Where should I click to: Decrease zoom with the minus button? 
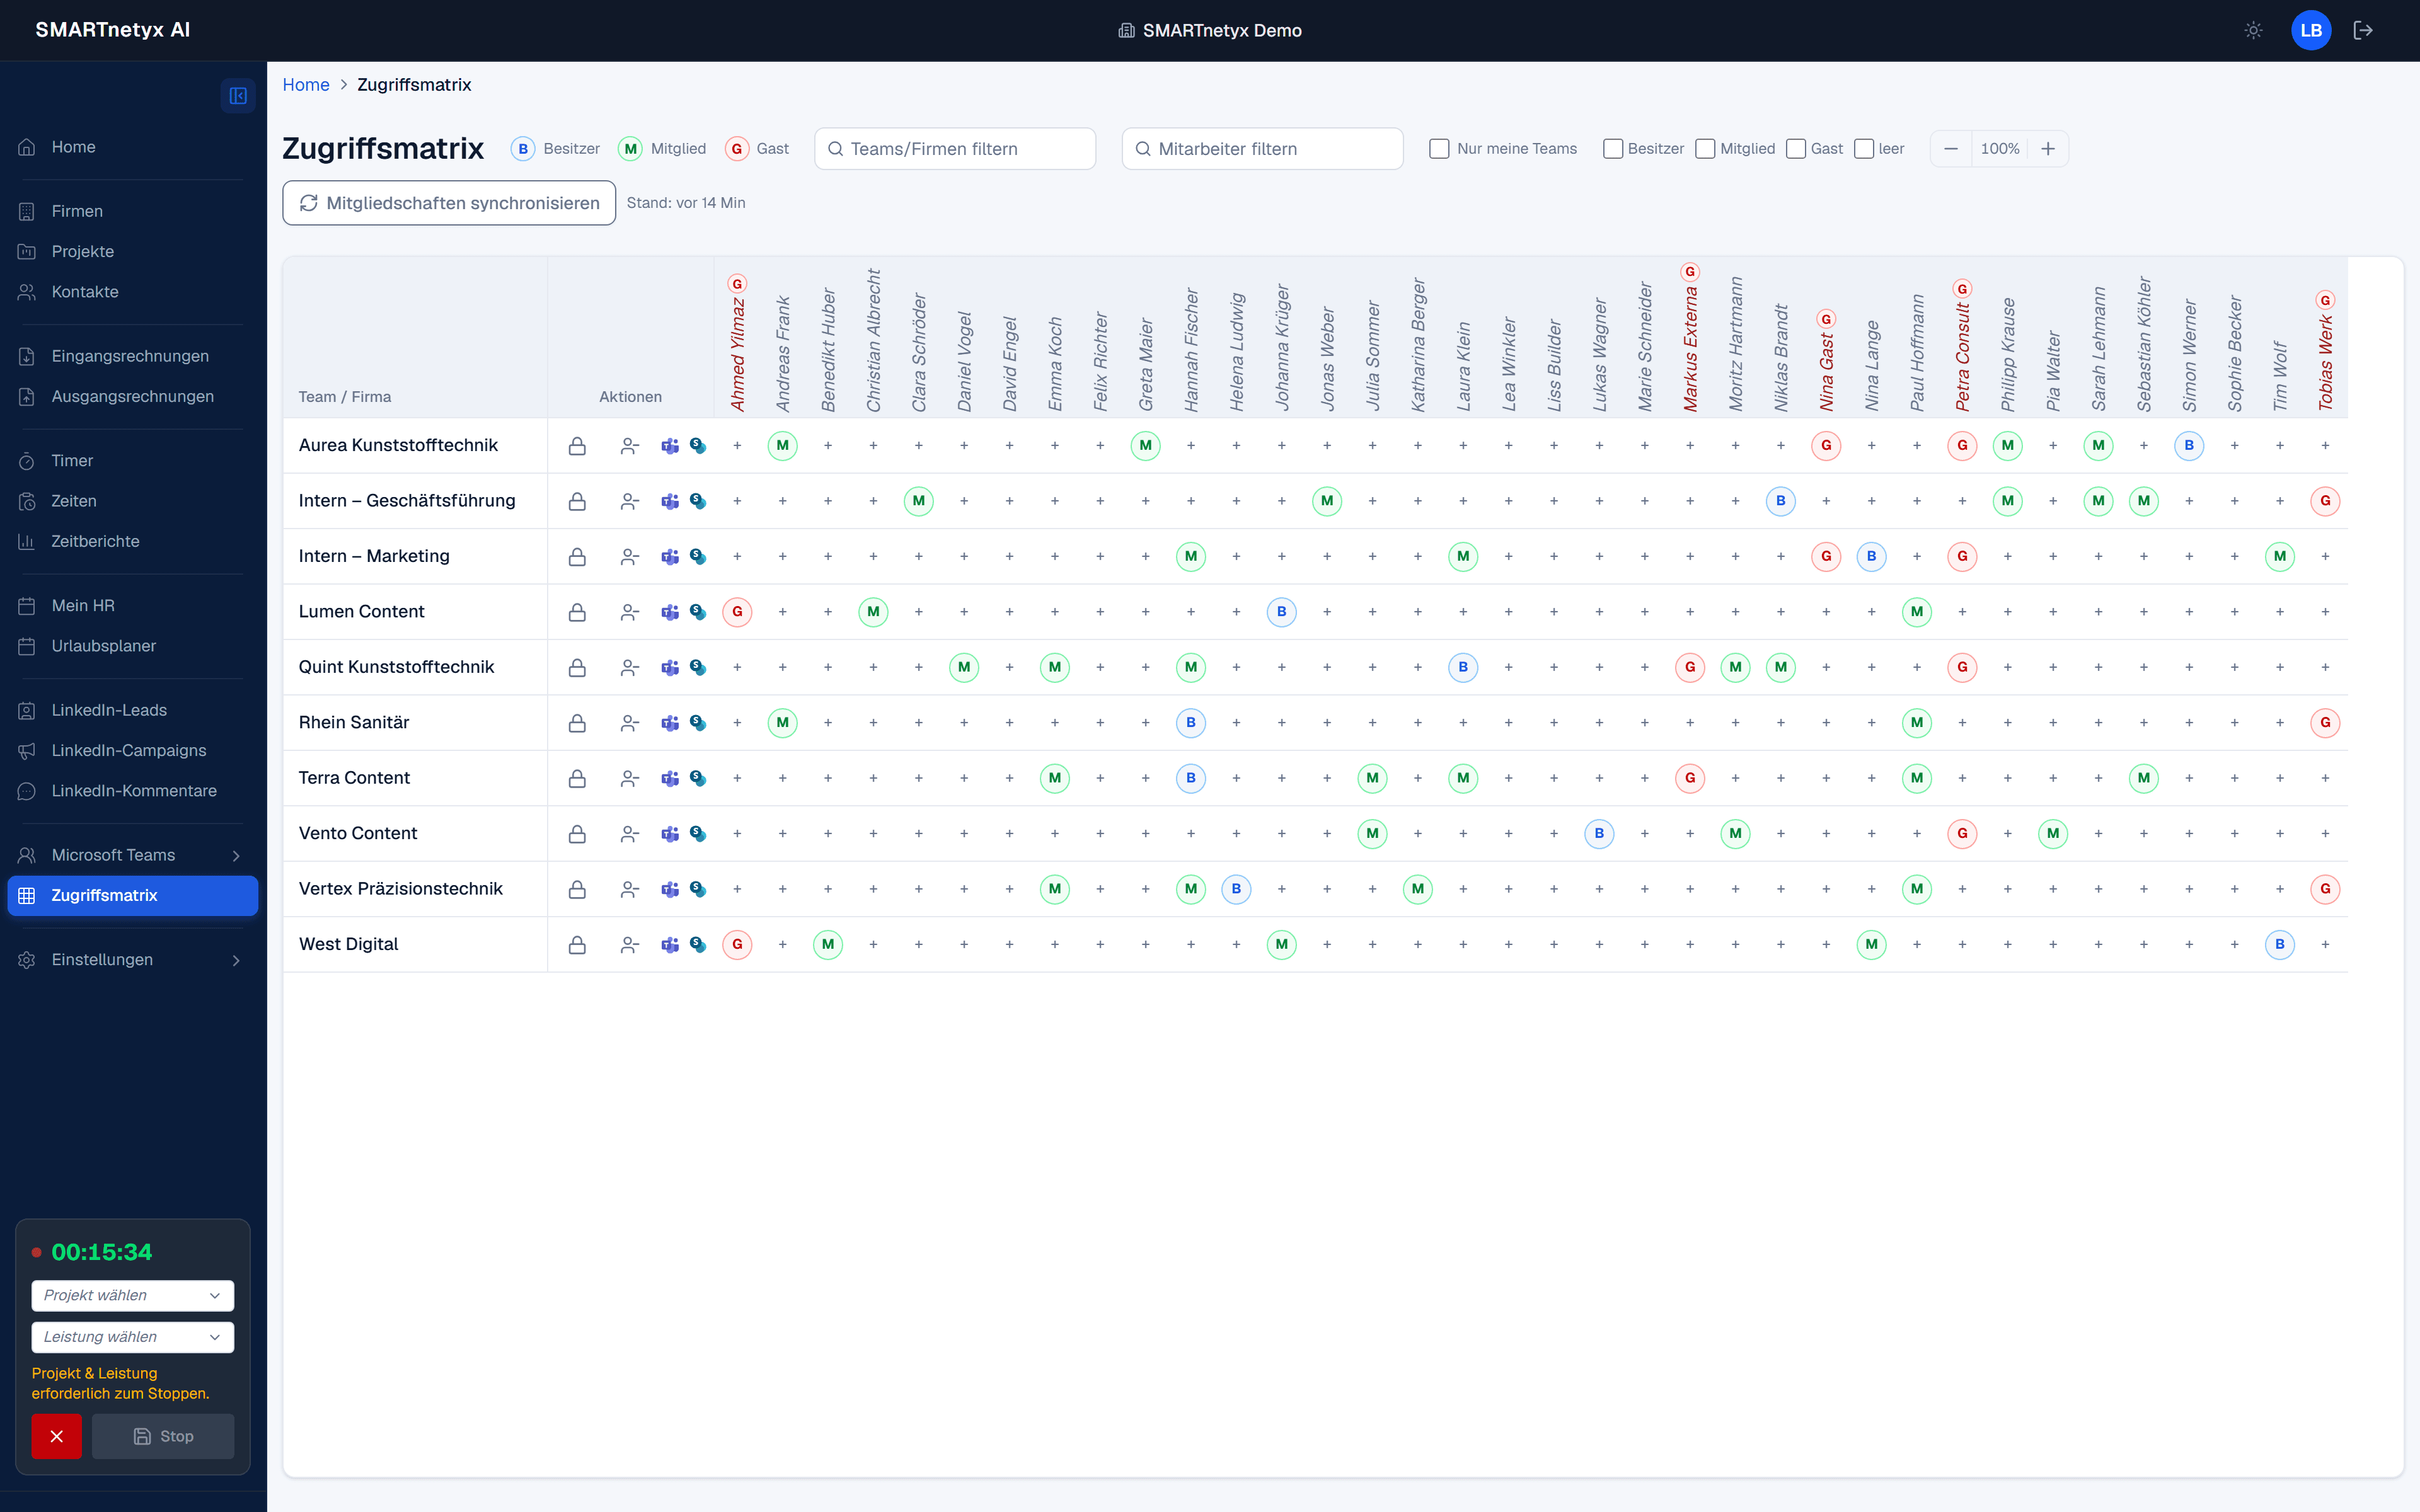click(1951, 149)
